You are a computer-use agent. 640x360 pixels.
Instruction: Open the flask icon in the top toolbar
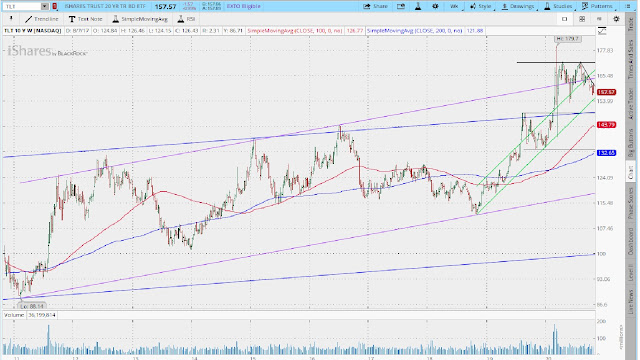click(x=418, y=6)
